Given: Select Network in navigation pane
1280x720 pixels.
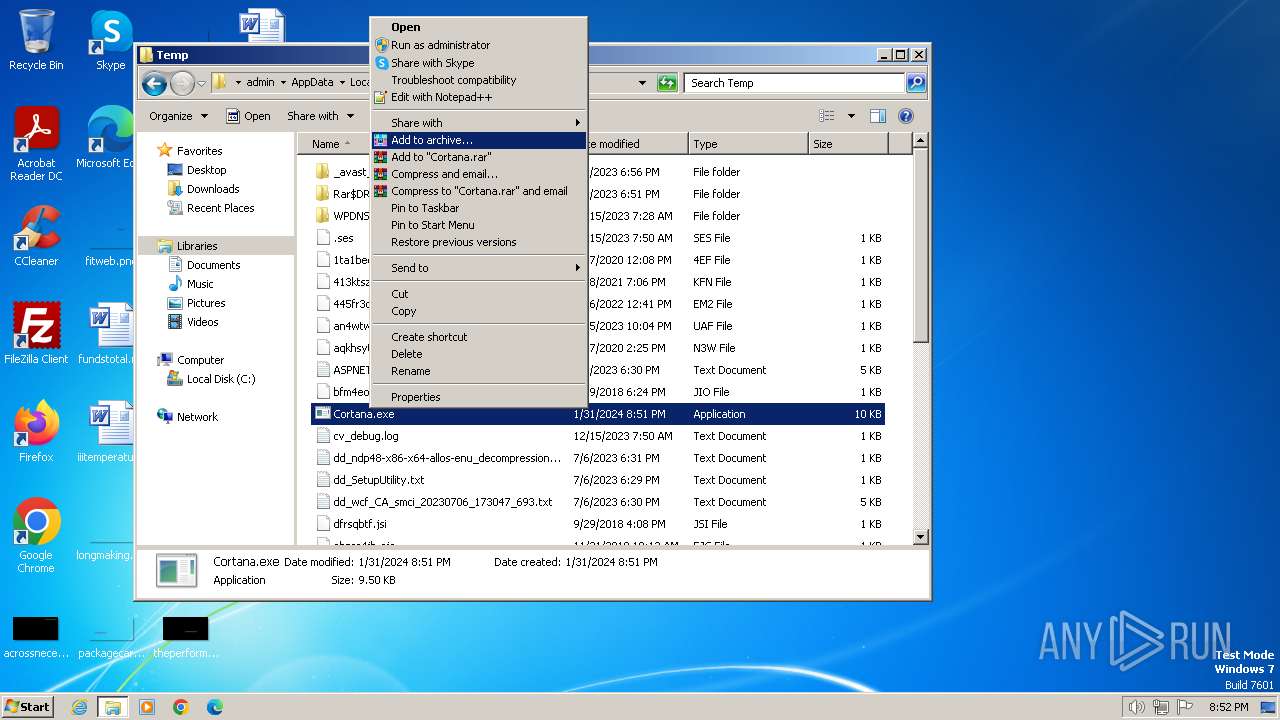Looking at the screenshot, I should [187, 417].
